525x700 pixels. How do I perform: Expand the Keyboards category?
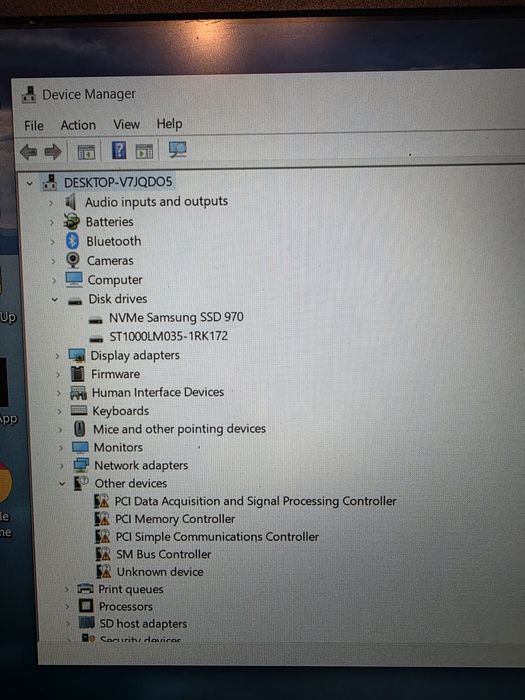(x=59, y=411)
